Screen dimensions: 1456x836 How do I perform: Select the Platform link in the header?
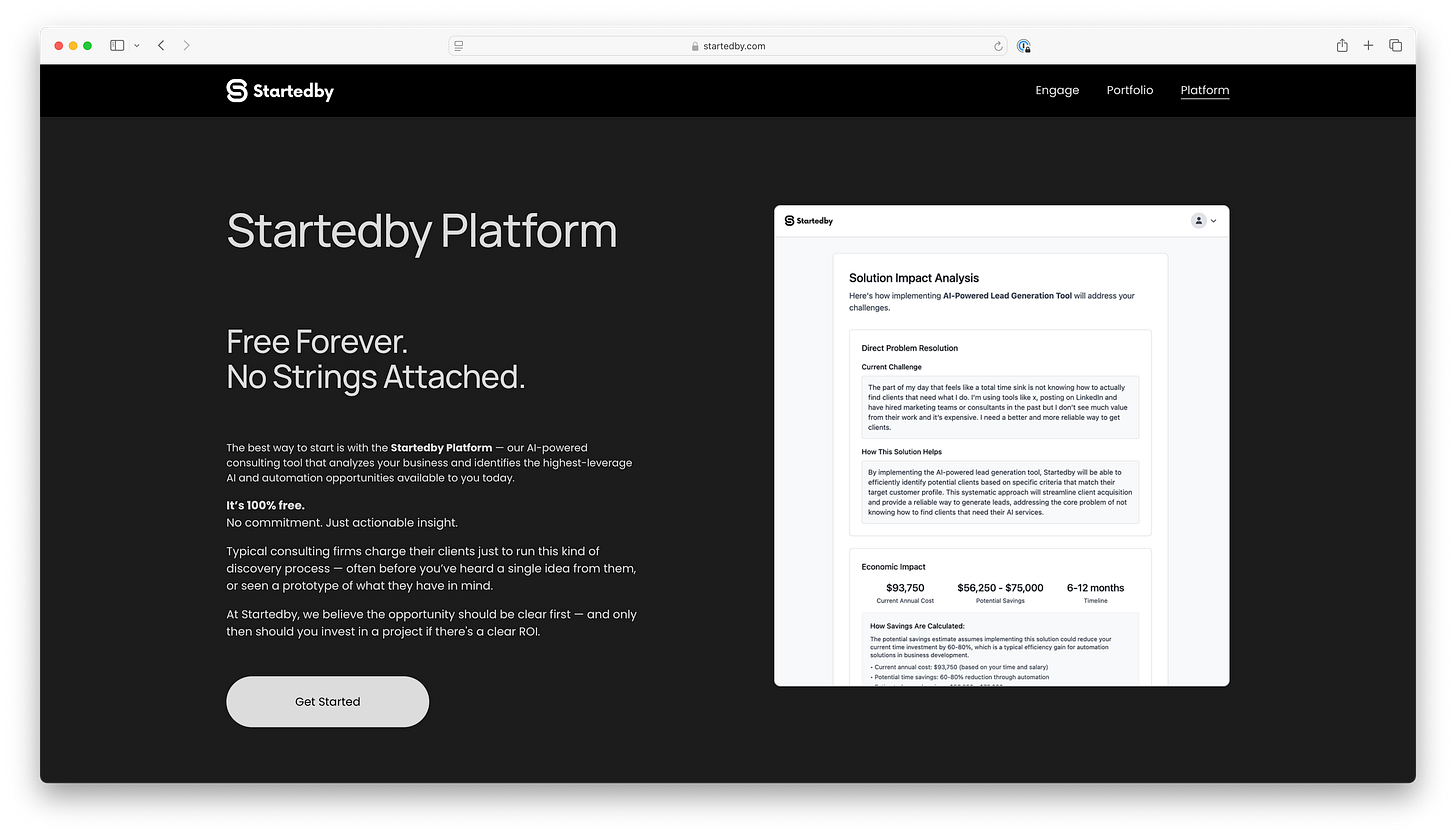[x=1204, y=90]
